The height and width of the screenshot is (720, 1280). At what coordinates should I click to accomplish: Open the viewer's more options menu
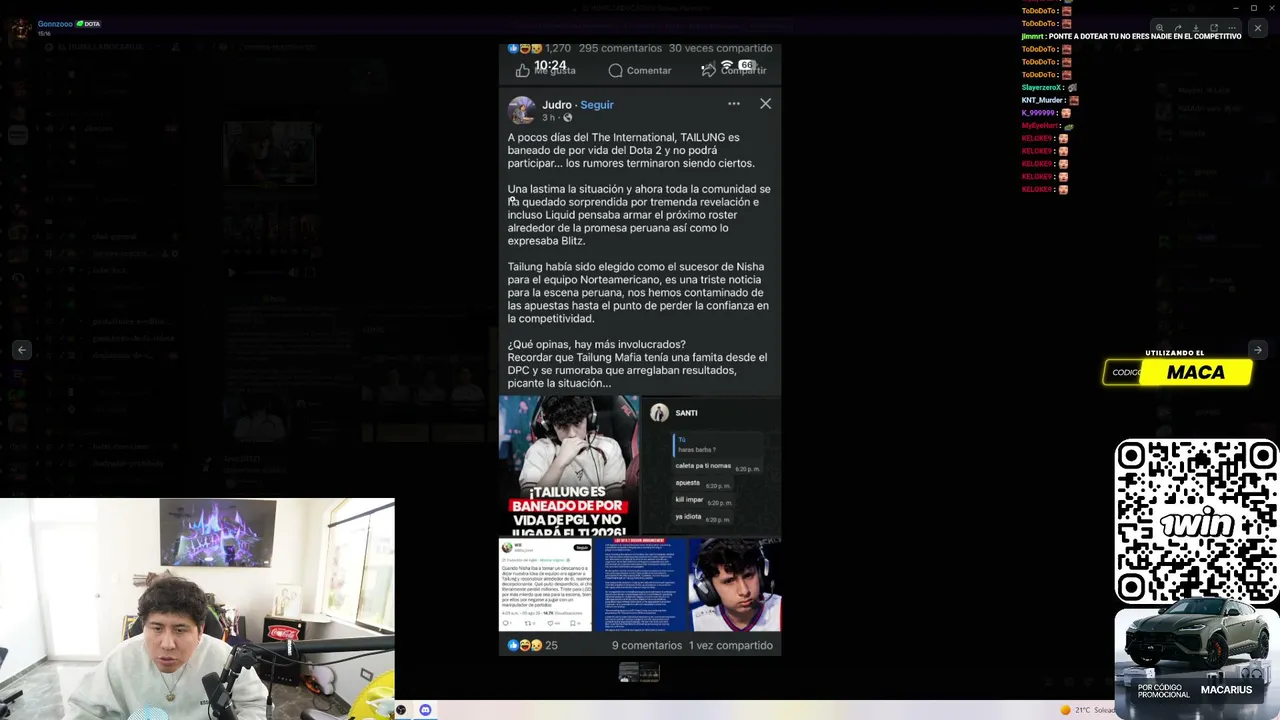click(1231, 28)
